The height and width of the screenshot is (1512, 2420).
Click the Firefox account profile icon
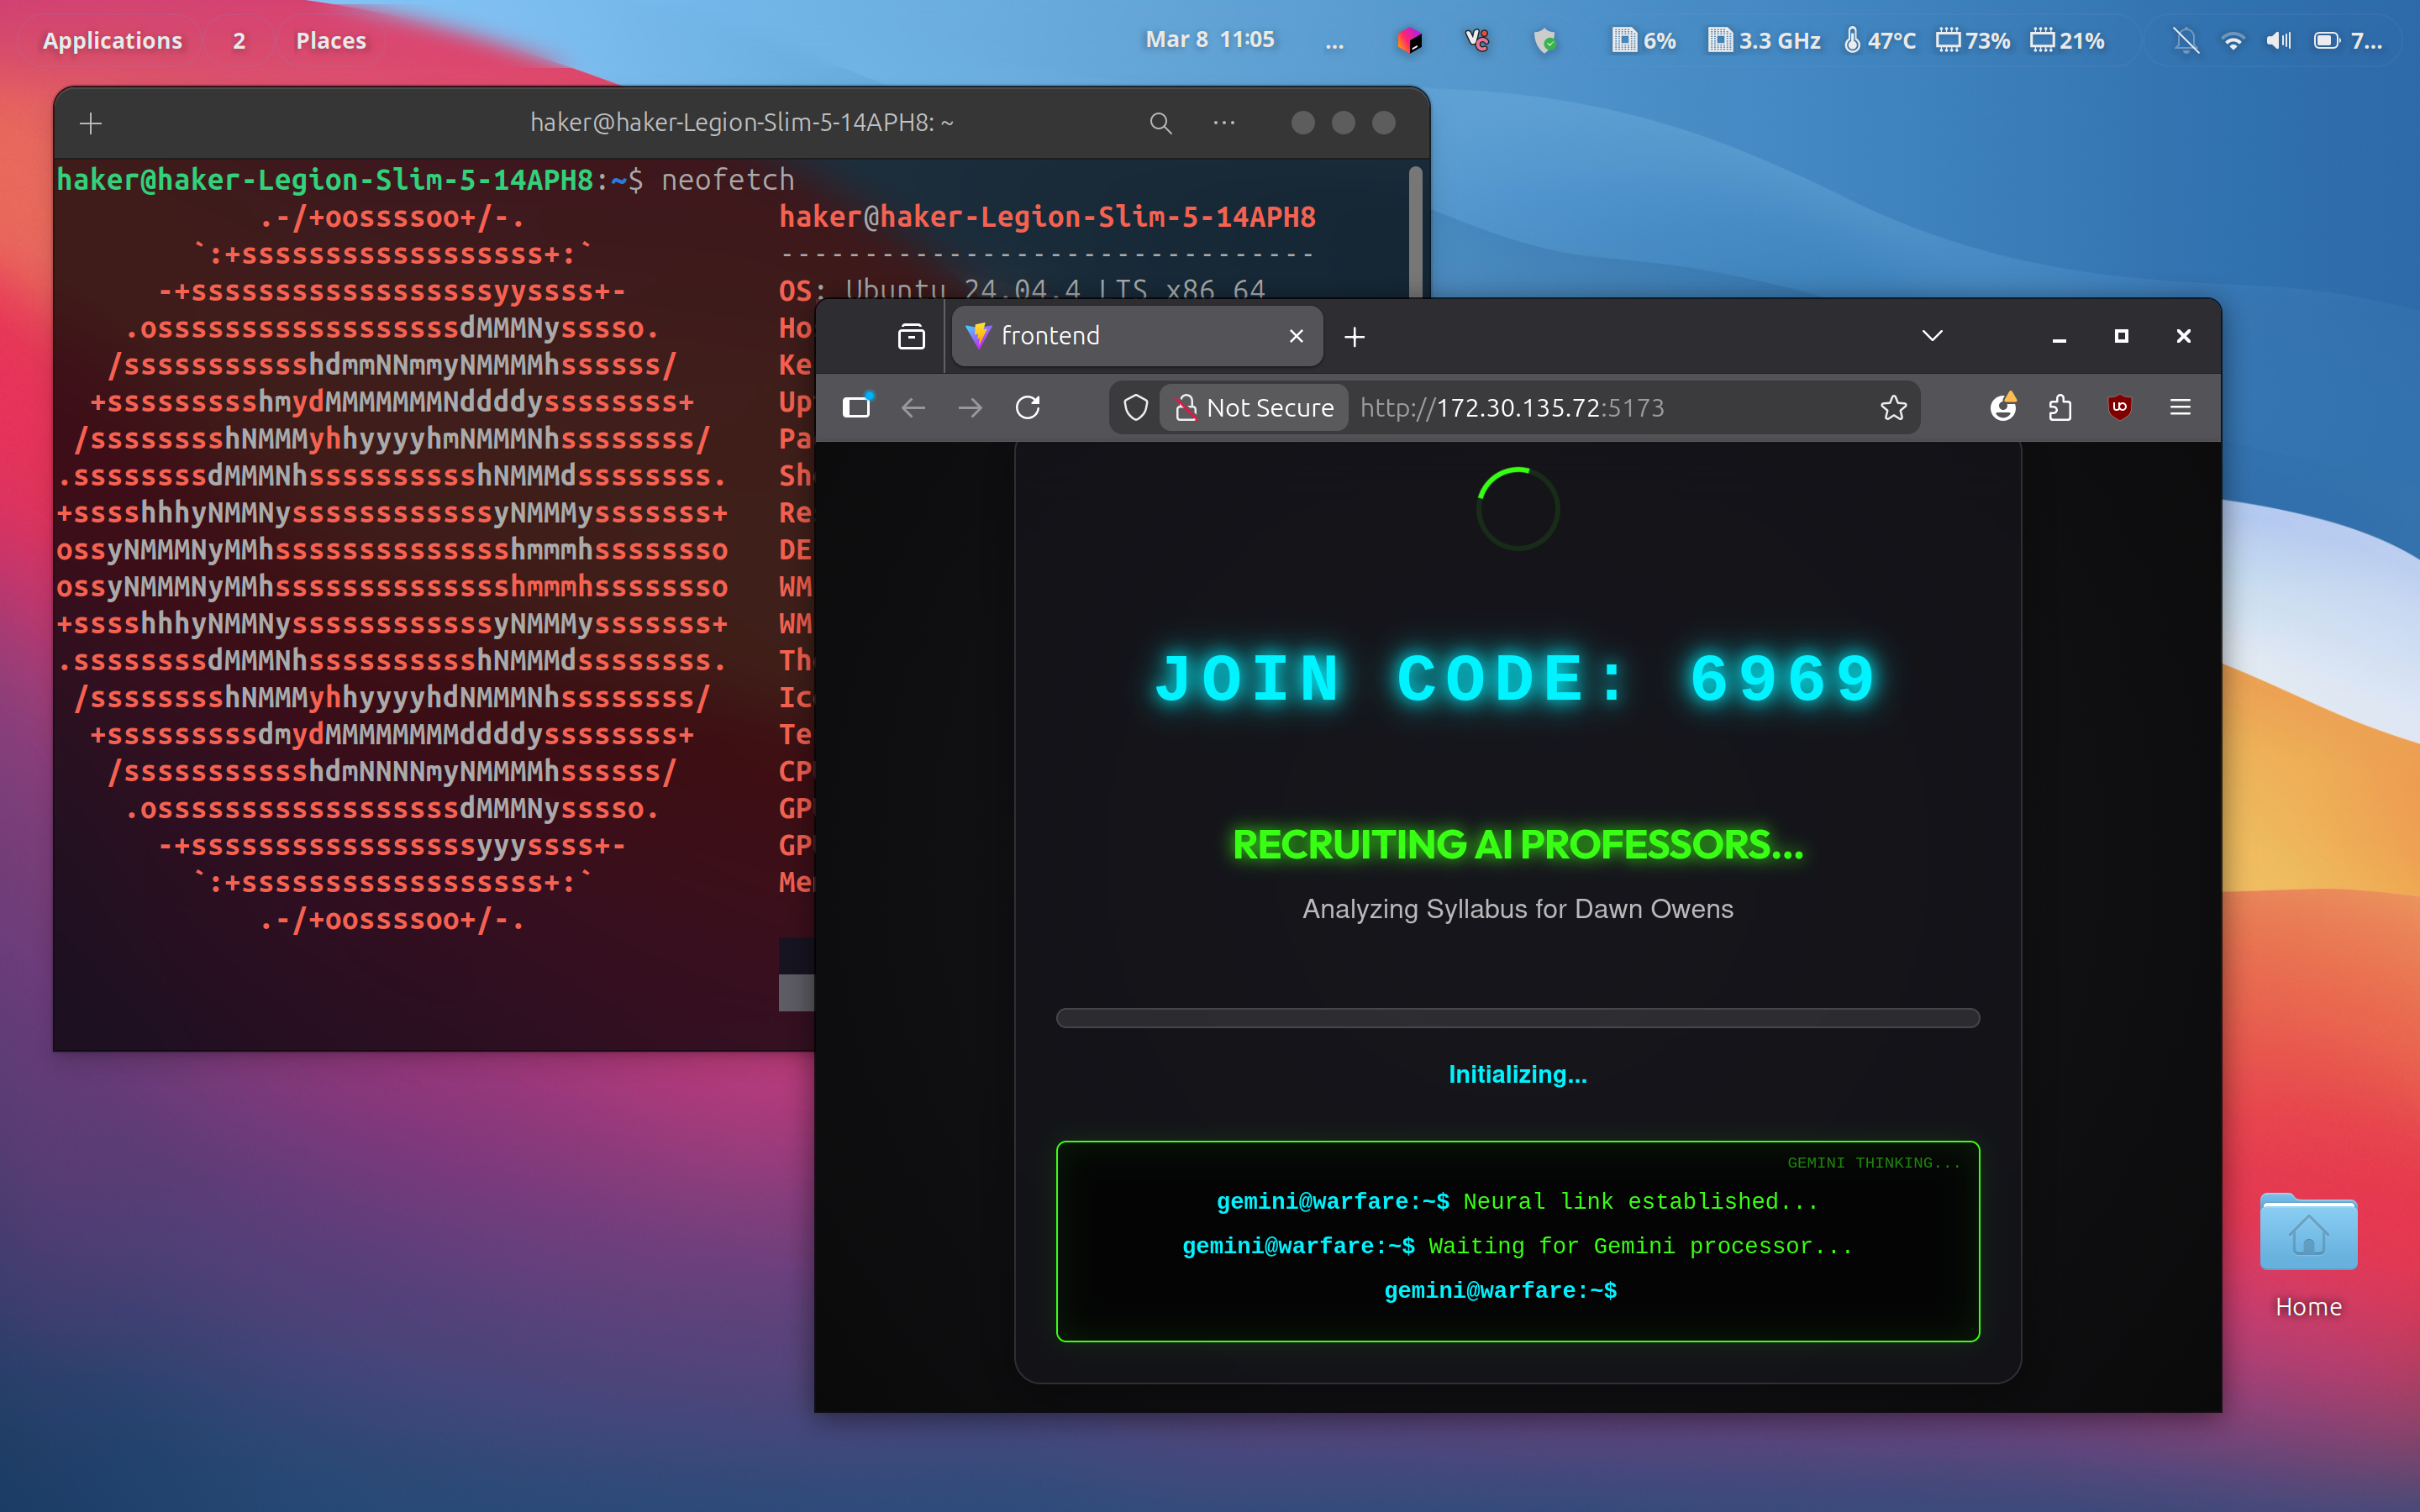point(2002,407)
